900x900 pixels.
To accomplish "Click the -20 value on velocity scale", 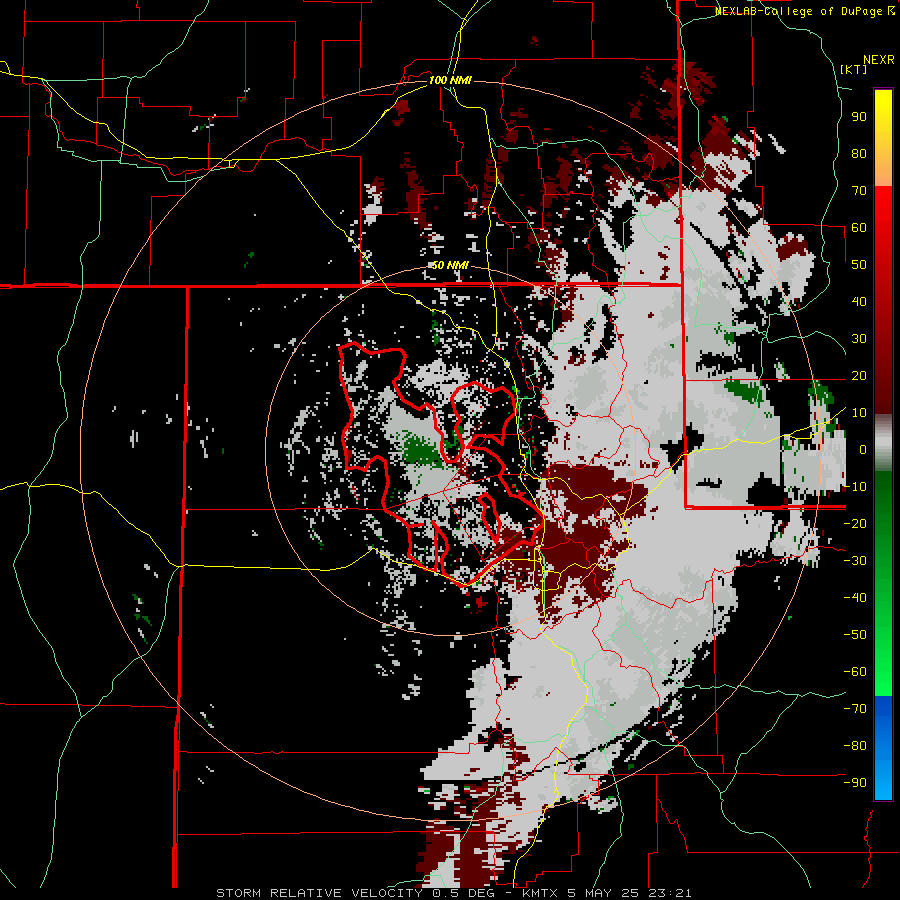I will (x=855, y=524).
